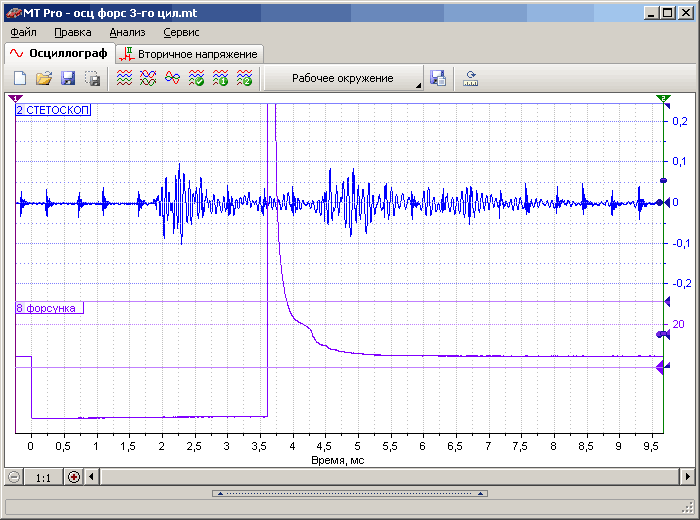Open the Анализ menu
Viewport: 700px width, 520px height.
tap(127, 32)
